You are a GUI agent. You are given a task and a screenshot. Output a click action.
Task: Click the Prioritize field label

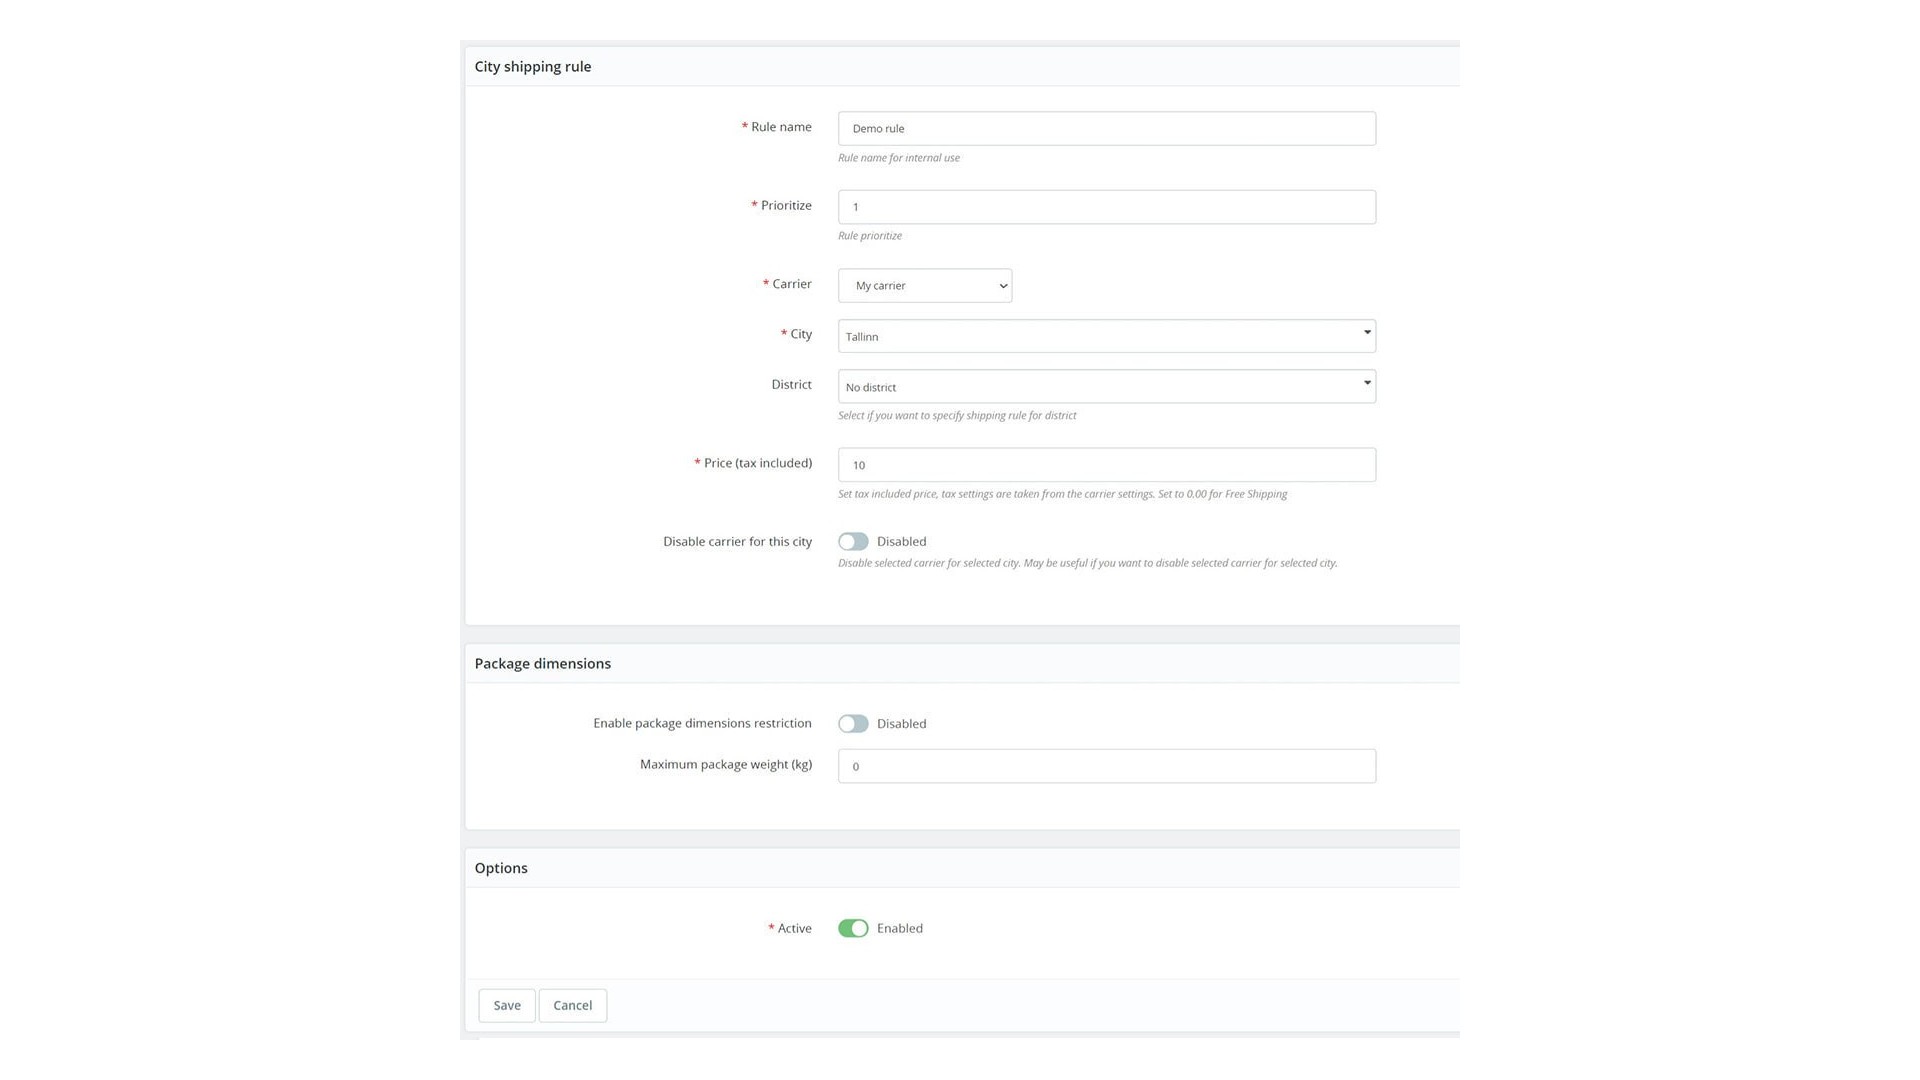point(785,206)
